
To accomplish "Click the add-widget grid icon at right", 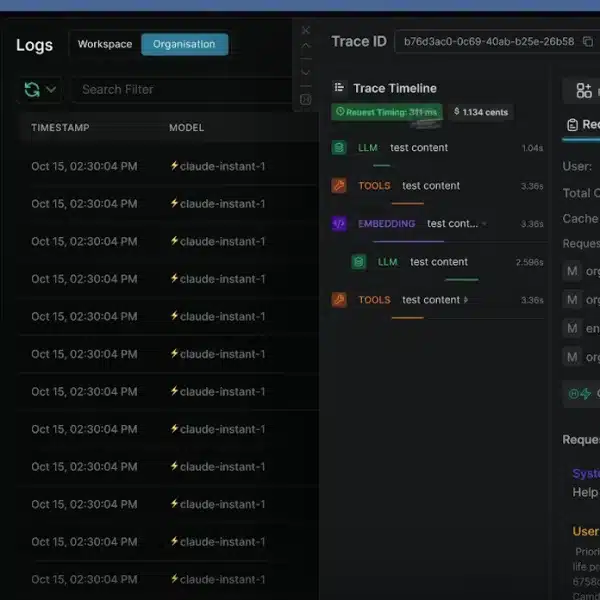I will click(x=584, y=91).
